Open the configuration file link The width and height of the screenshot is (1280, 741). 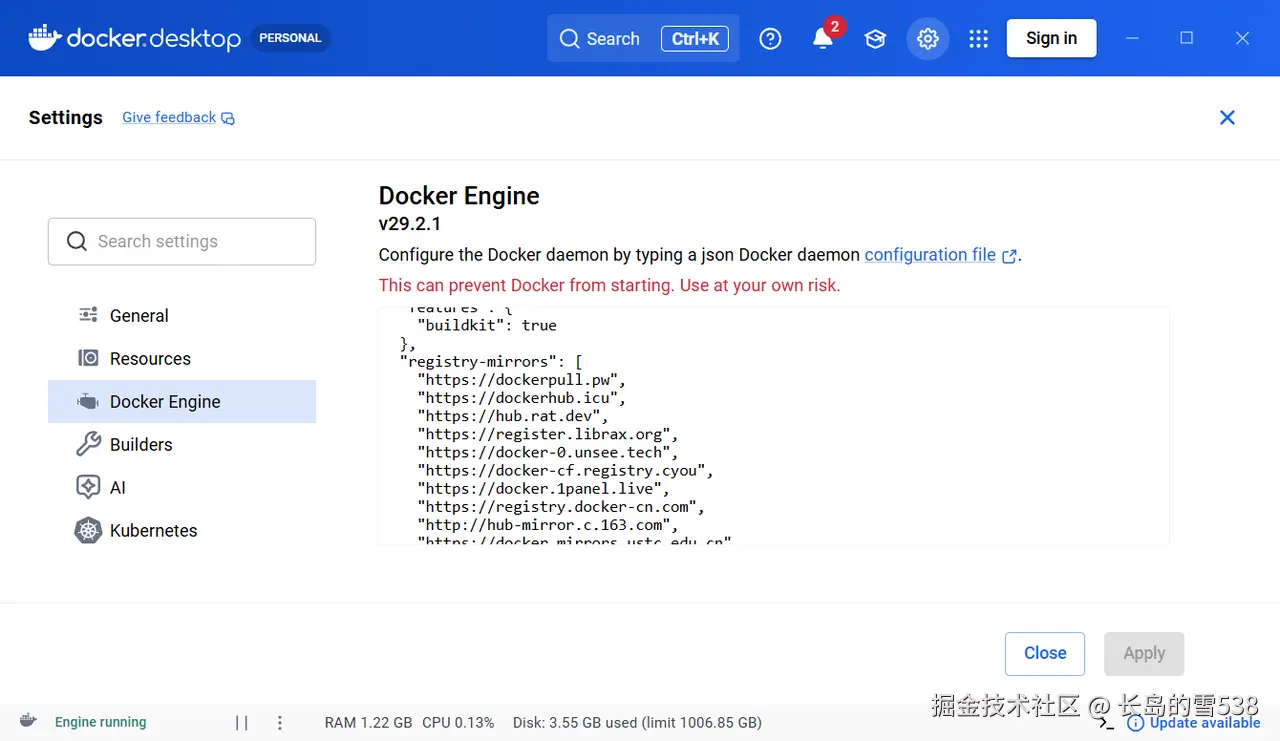coord(930,255)
